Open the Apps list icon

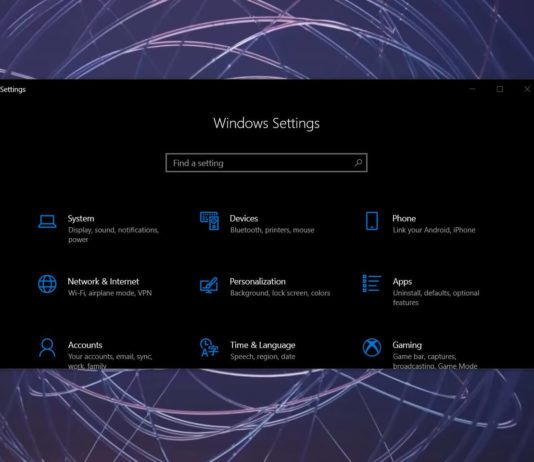372,283
